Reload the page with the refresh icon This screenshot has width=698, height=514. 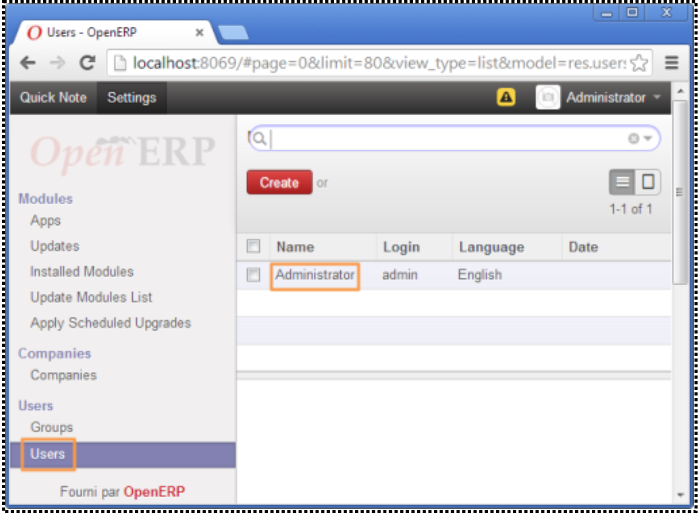tap(87, 63)
